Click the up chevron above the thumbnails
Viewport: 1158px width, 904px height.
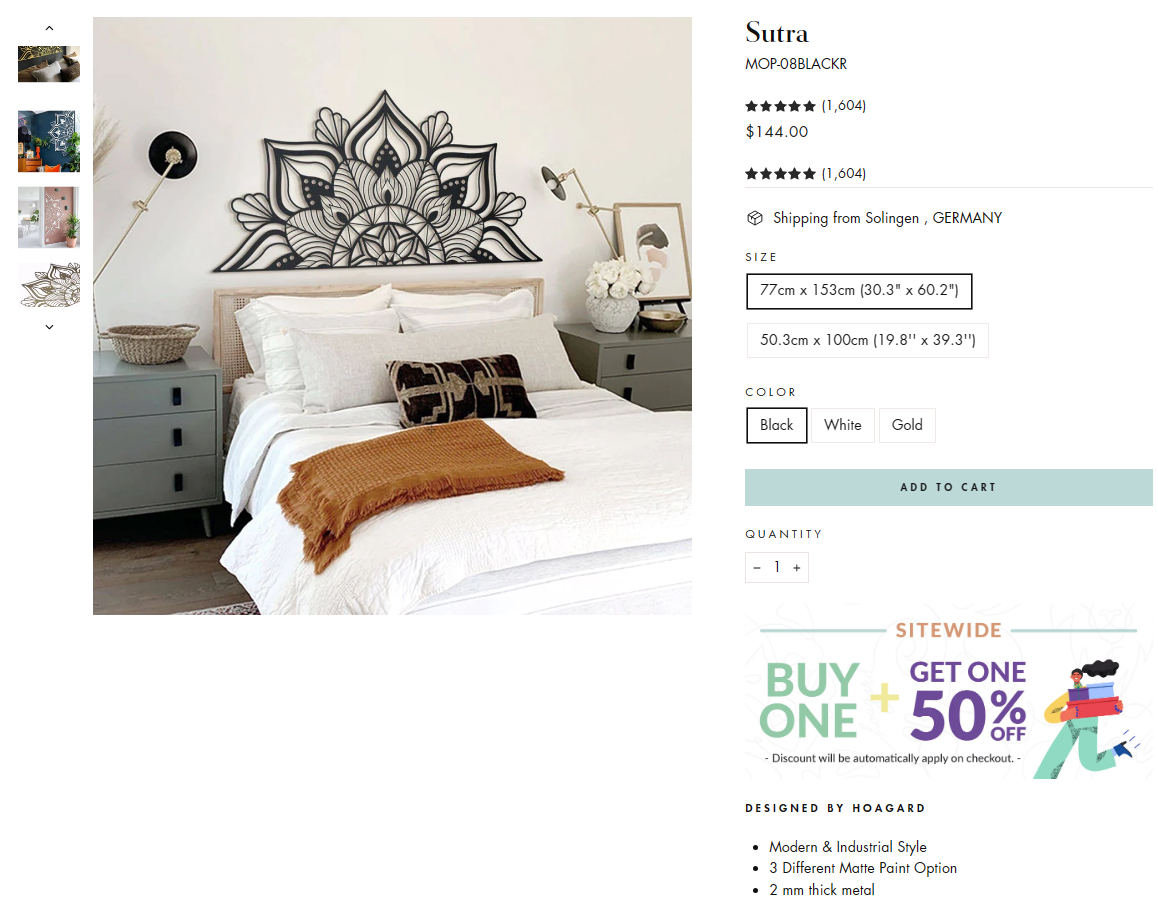coord(49,28)
